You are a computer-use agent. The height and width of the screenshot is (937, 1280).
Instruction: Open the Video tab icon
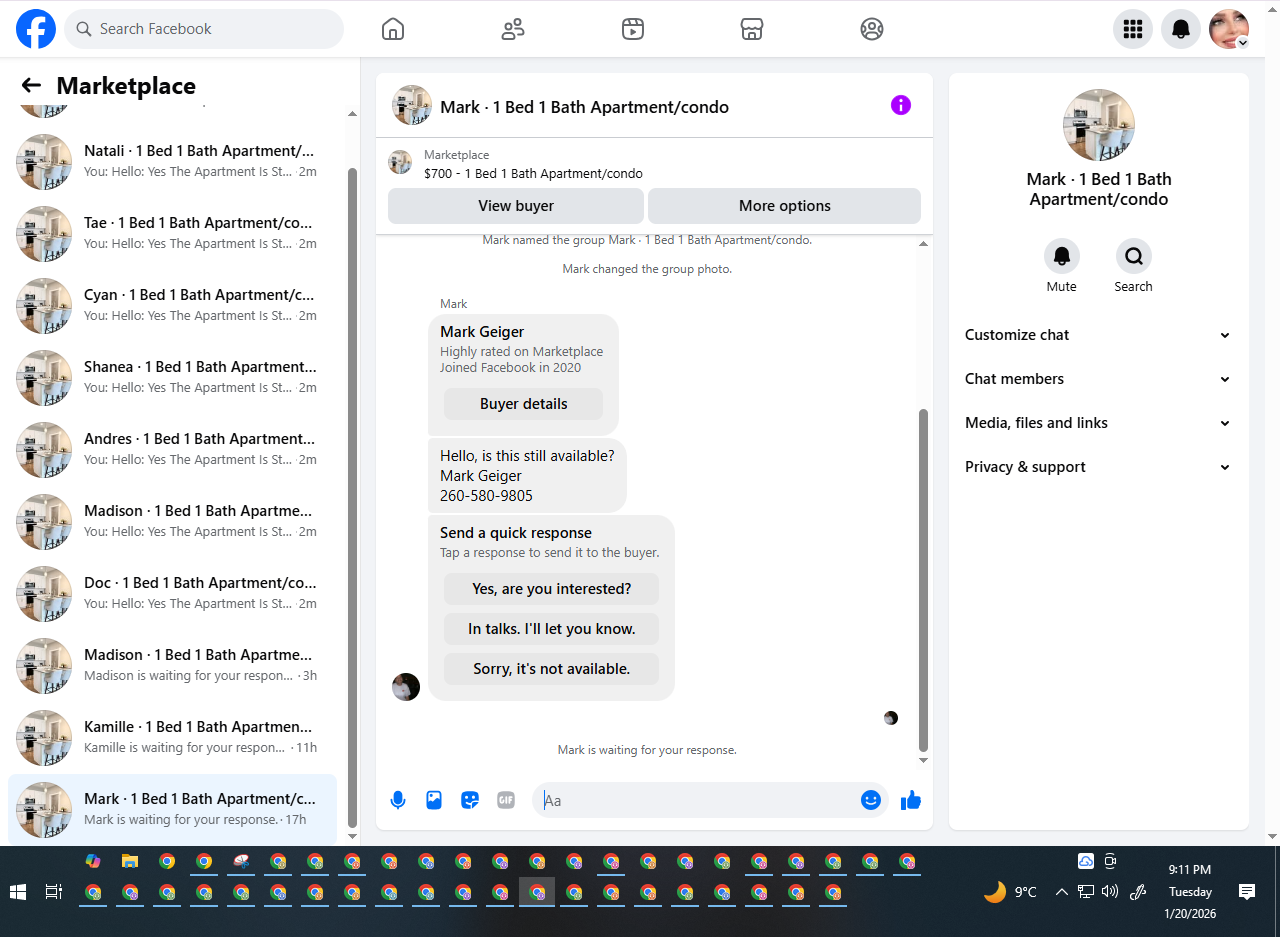632,29
